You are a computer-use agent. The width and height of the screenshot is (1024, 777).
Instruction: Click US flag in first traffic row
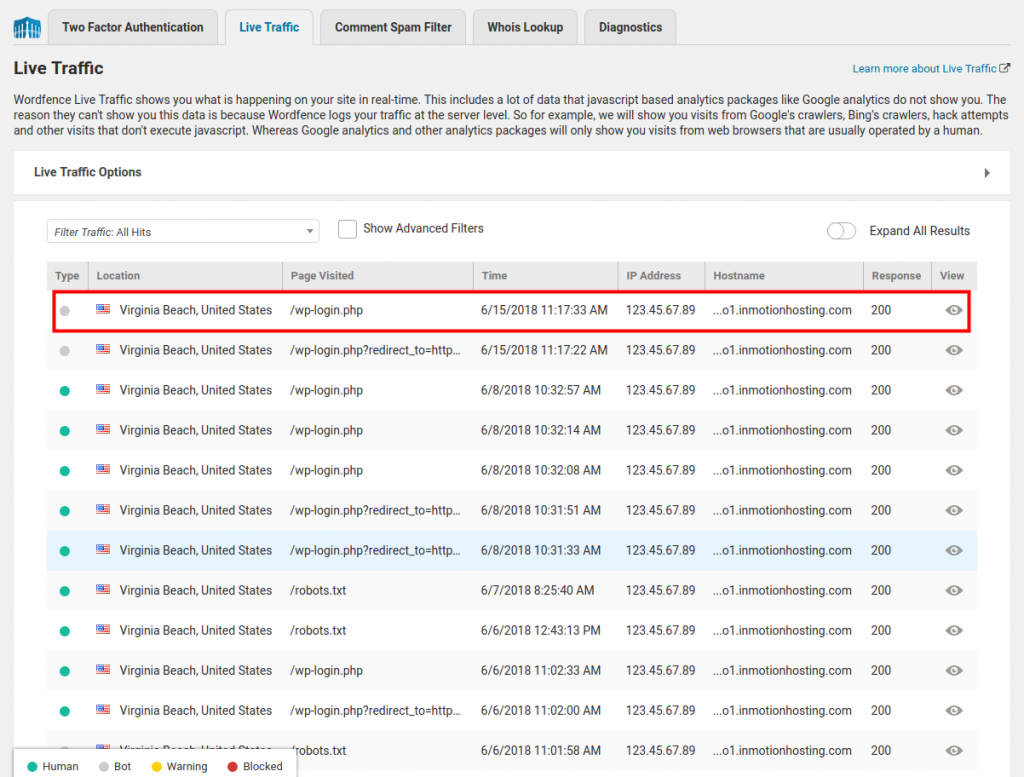click(x=103, y=310)
